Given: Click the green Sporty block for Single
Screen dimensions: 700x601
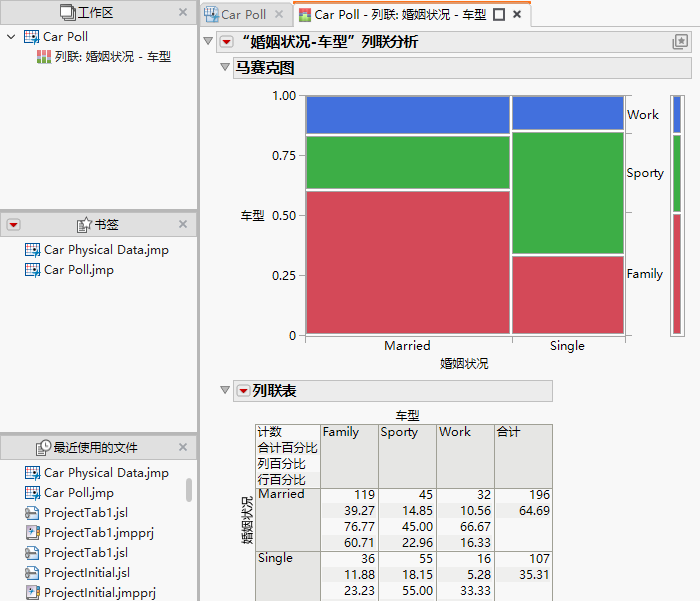Looking at the screenshot, I should point(568,193).
